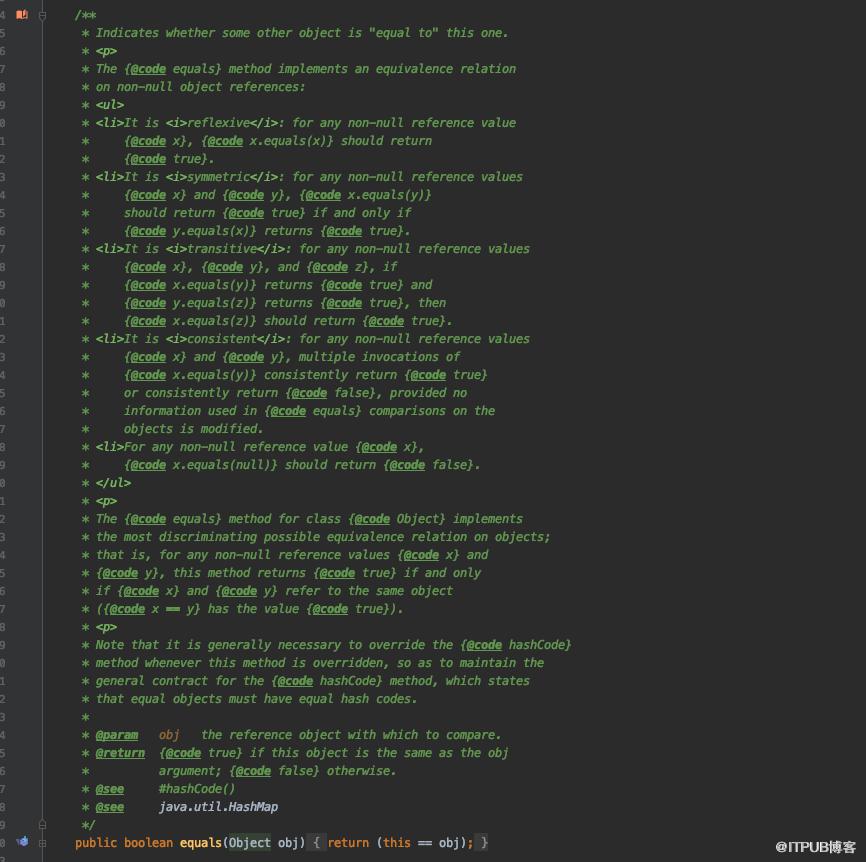This screenshot has height=862, width=866.
Task: Click "that equal objects must have equal hash codes."
Action: pyautogui.click(x=256, y=699)
